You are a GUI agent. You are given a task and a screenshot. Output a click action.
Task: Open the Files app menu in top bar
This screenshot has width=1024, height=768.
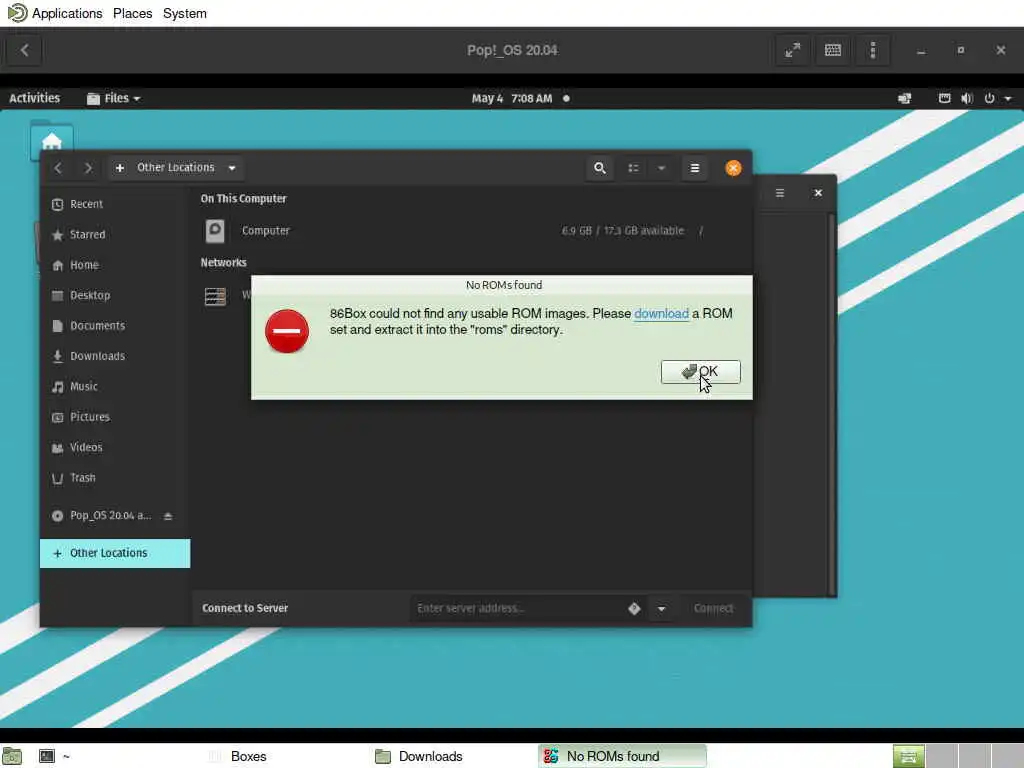point(114,98)
